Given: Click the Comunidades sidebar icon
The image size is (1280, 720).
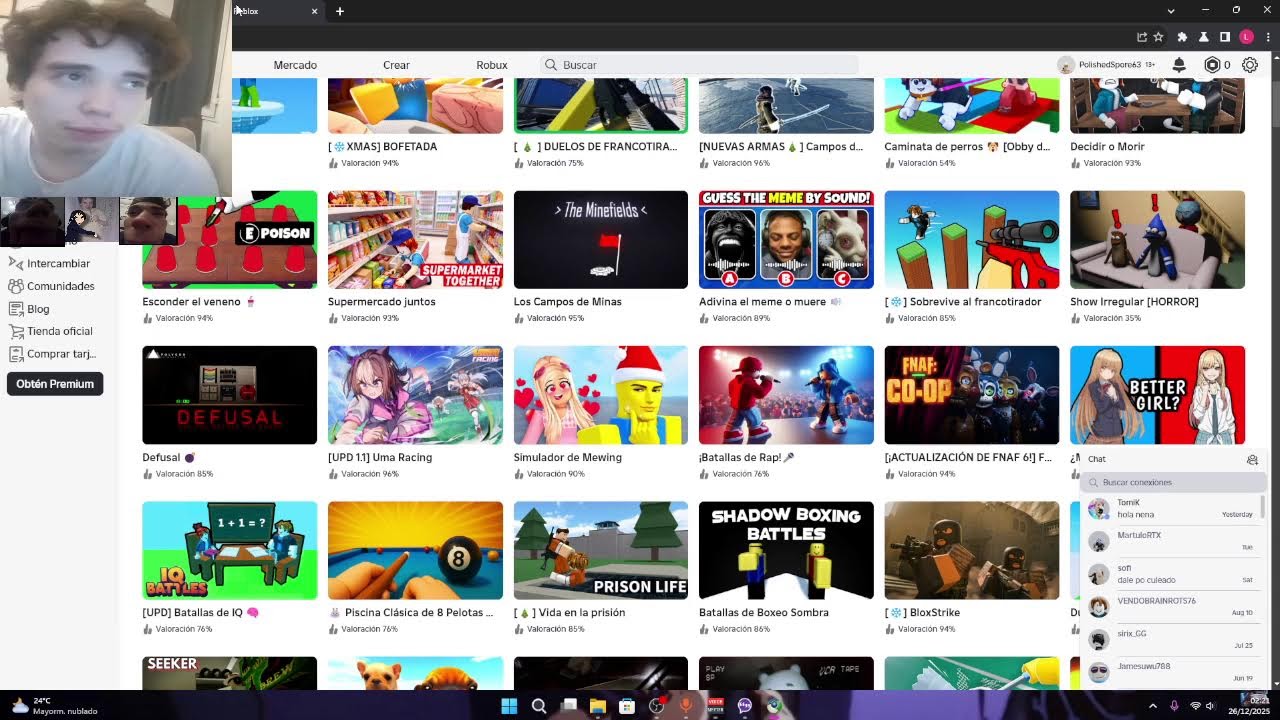Looking at the screenshot, I should [x=15, y=286].
